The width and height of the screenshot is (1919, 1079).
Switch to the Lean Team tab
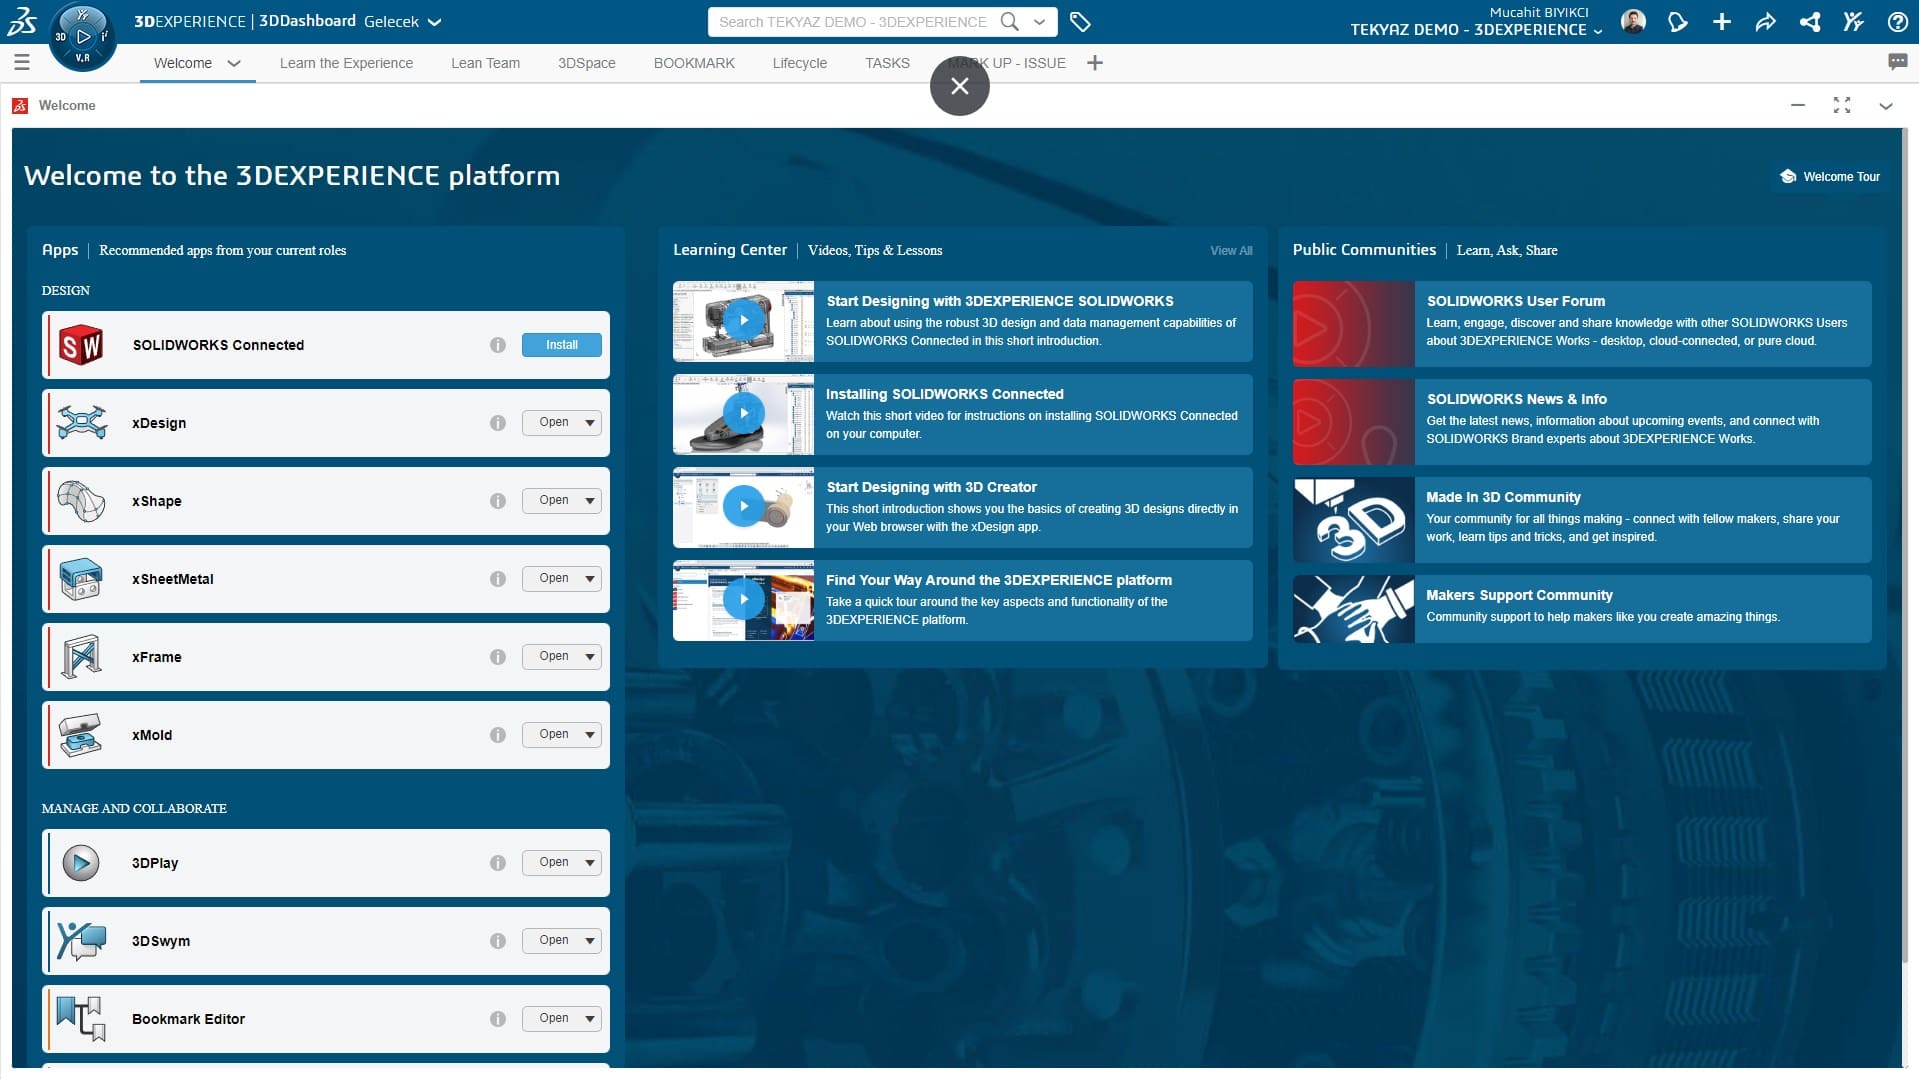tap(485, 63)
